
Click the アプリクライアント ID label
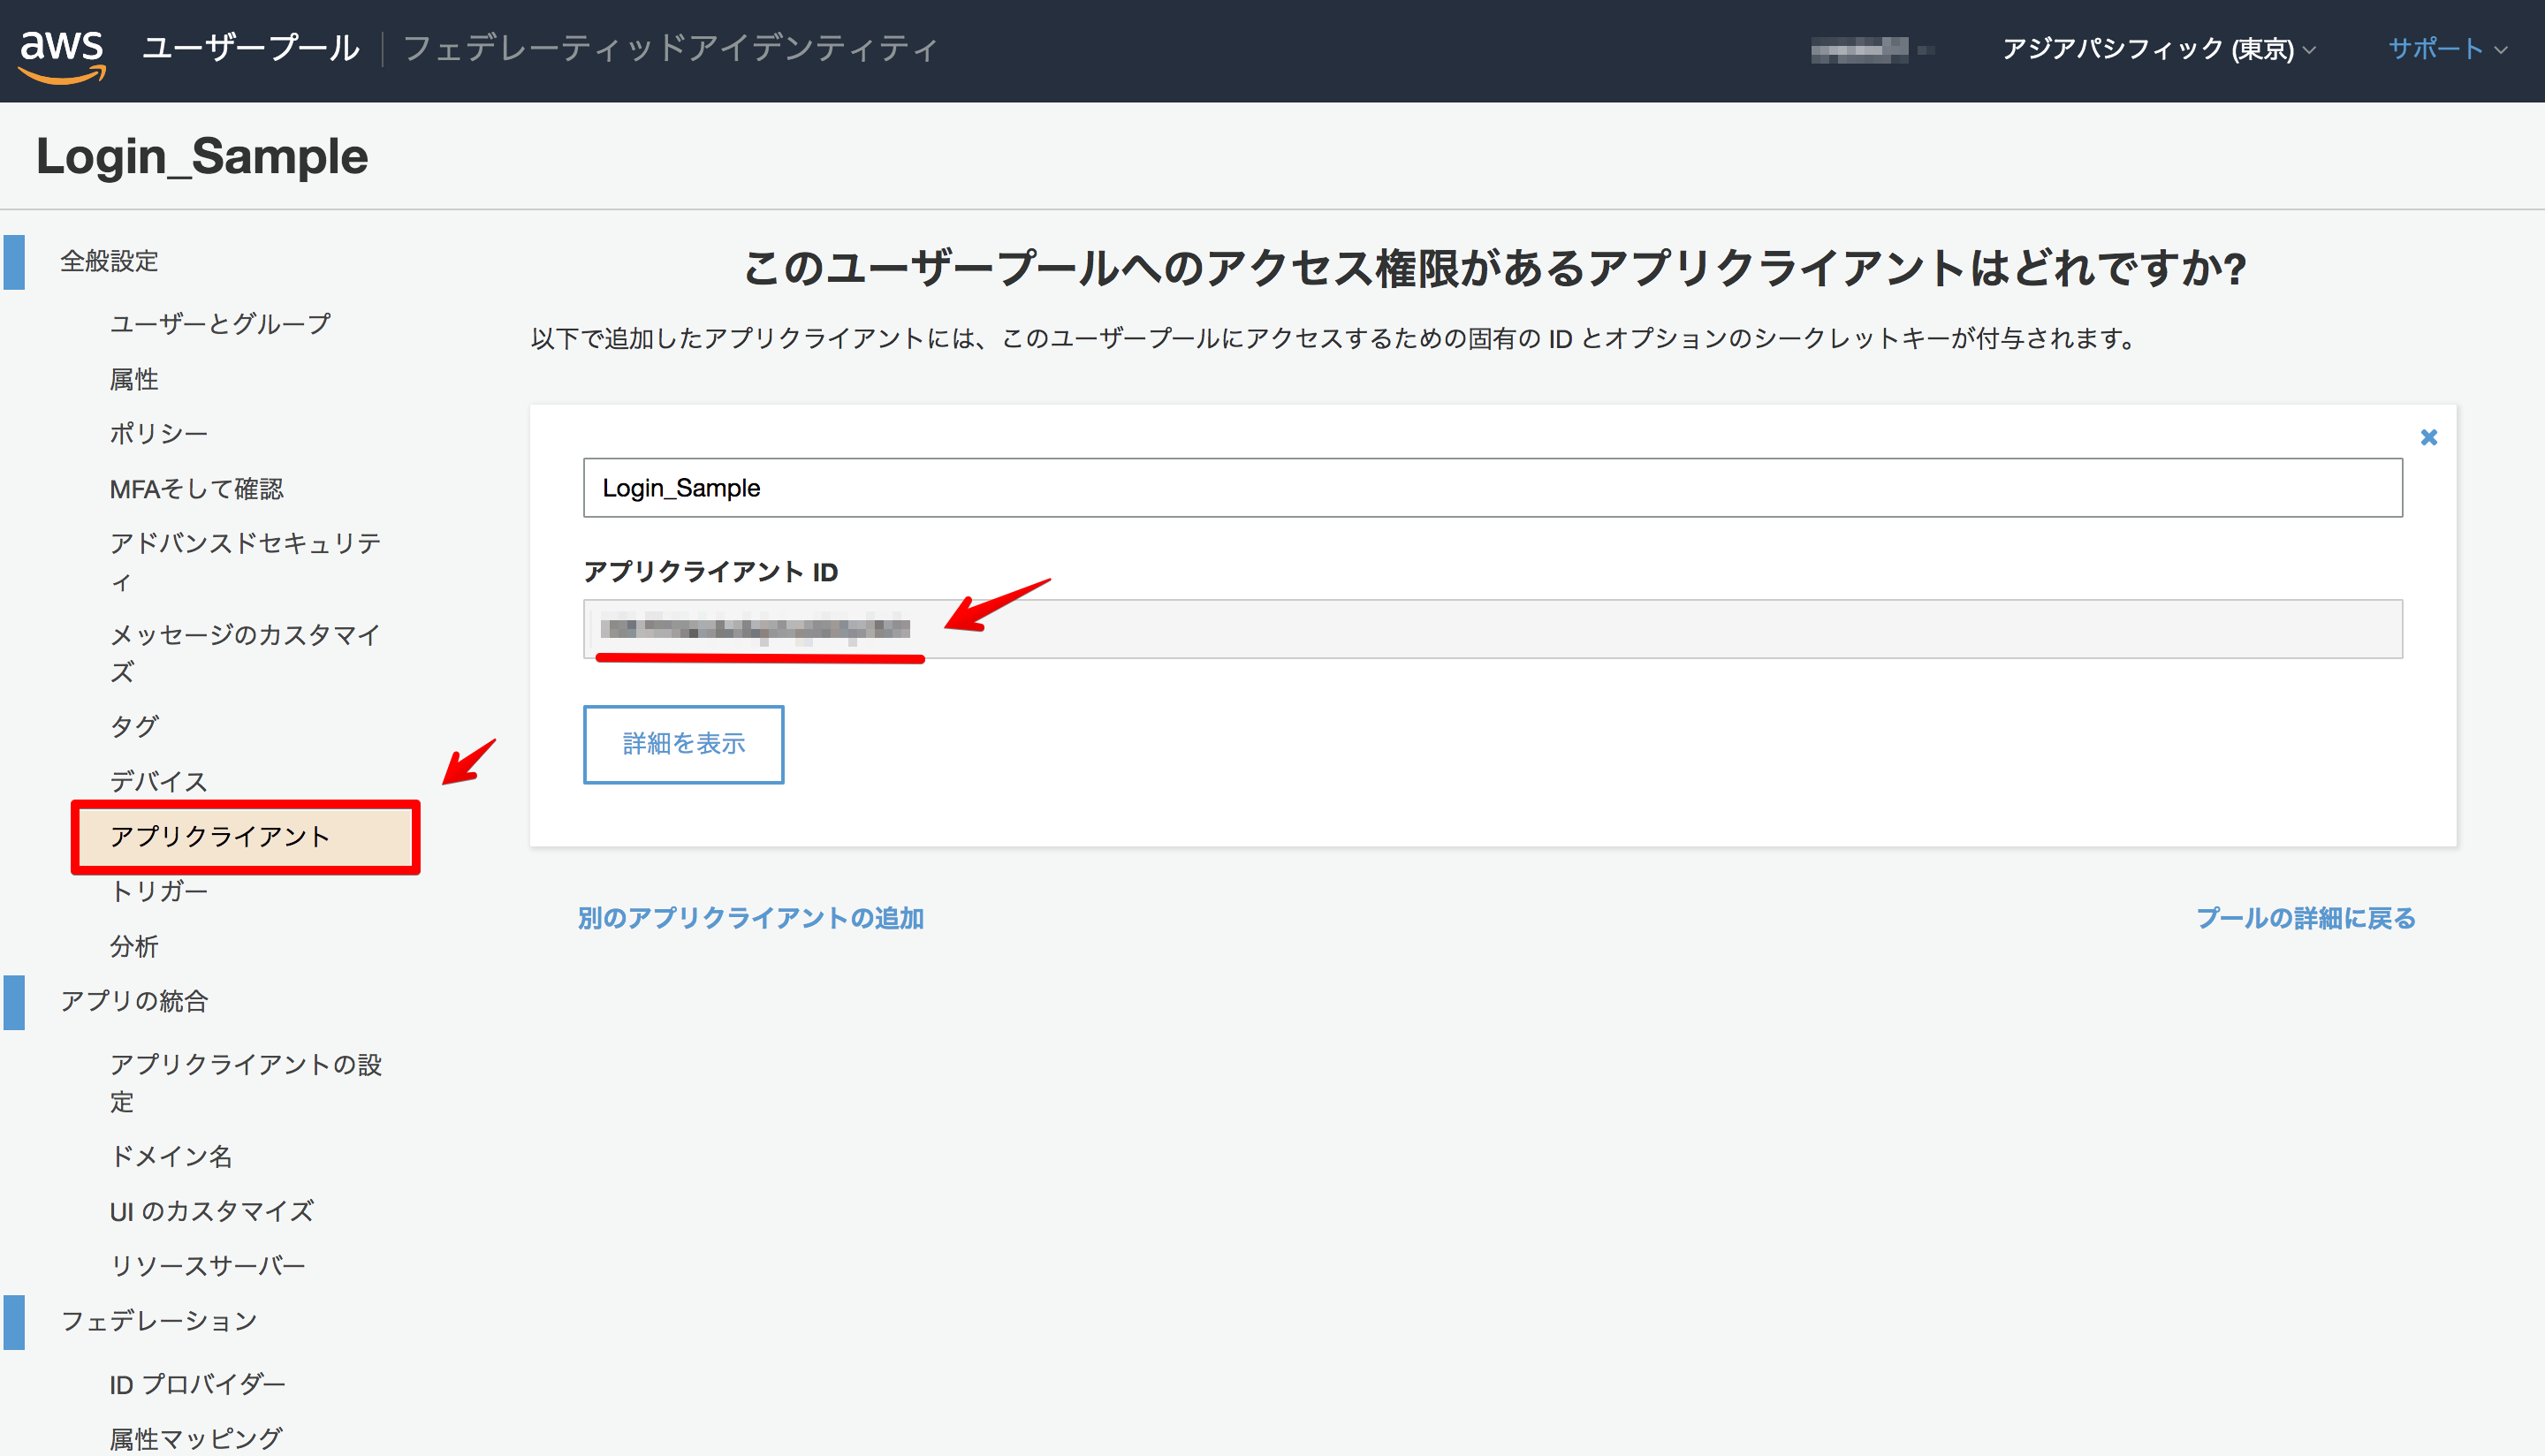point(710,572)
